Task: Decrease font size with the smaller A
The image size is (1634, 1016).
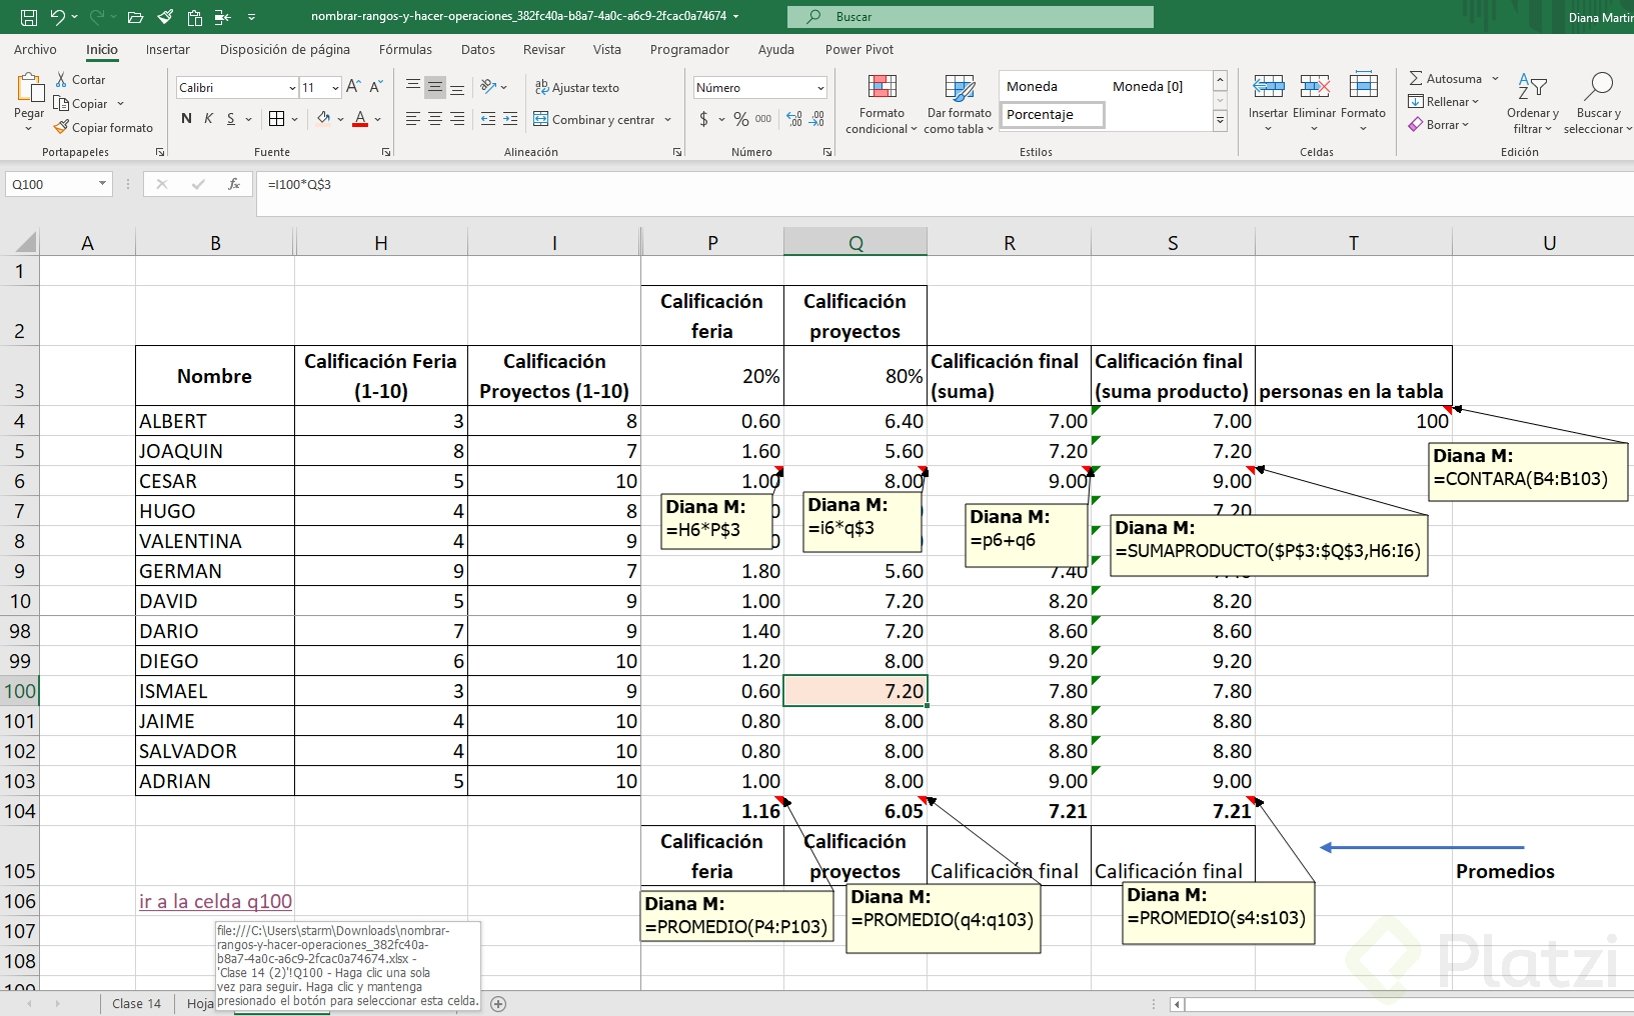Action: point(376,87)
